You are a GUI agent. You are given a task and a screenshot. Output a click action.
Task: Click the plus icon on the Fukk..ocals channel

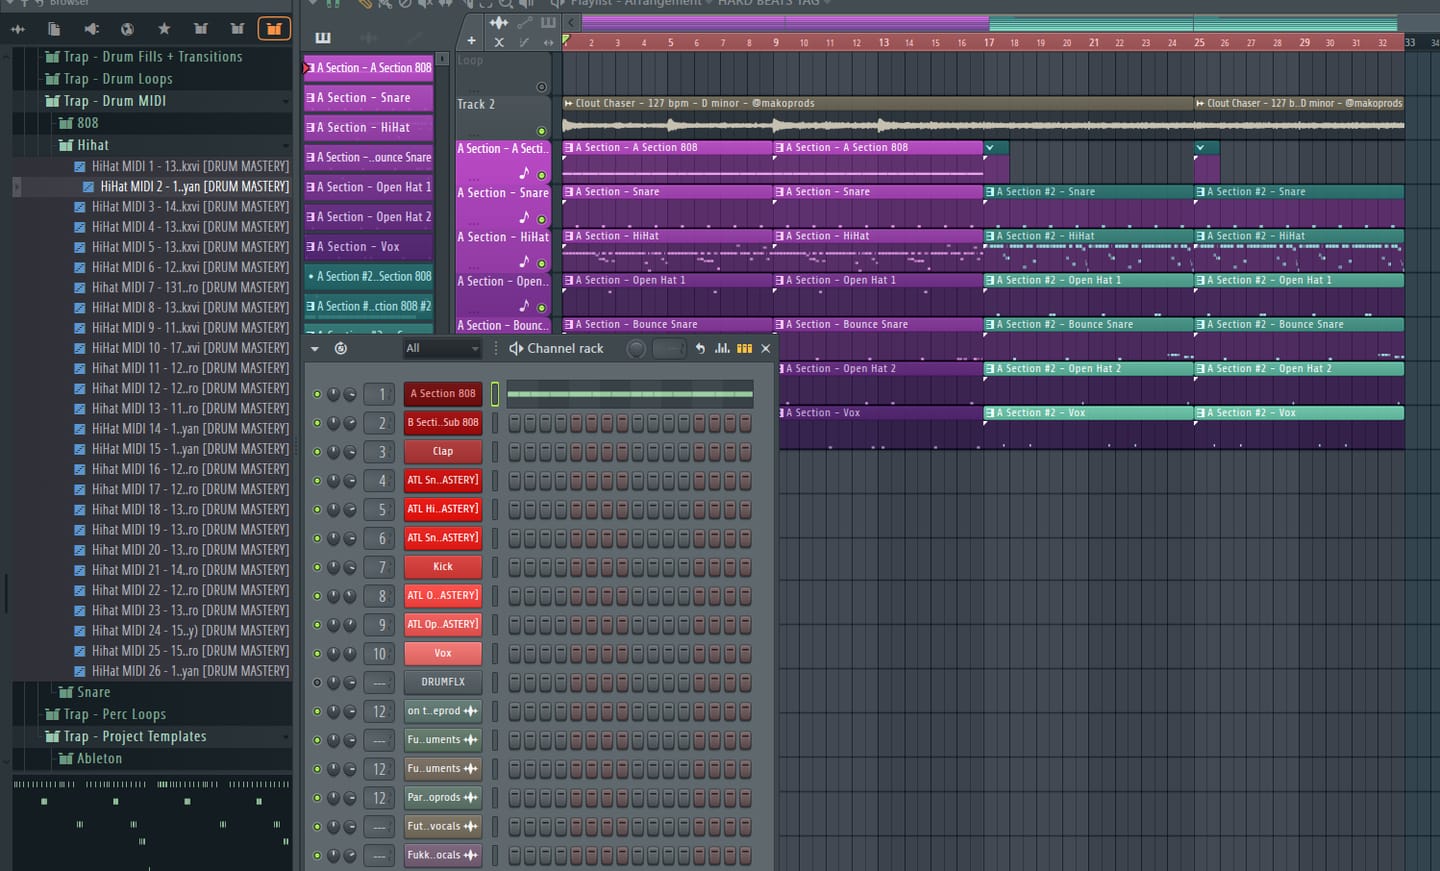[x=470, y=855]
